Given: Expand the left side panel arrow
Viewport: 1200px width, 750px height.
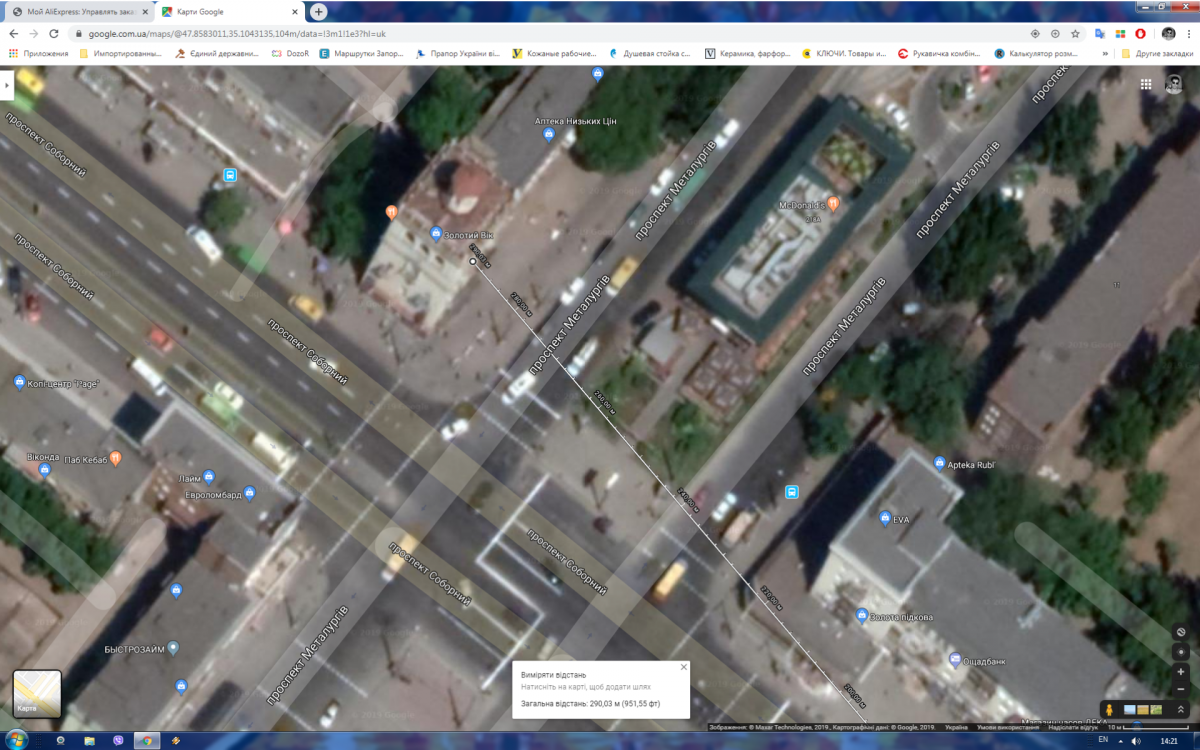Looking at the screenshot, I should click(6, 85).
